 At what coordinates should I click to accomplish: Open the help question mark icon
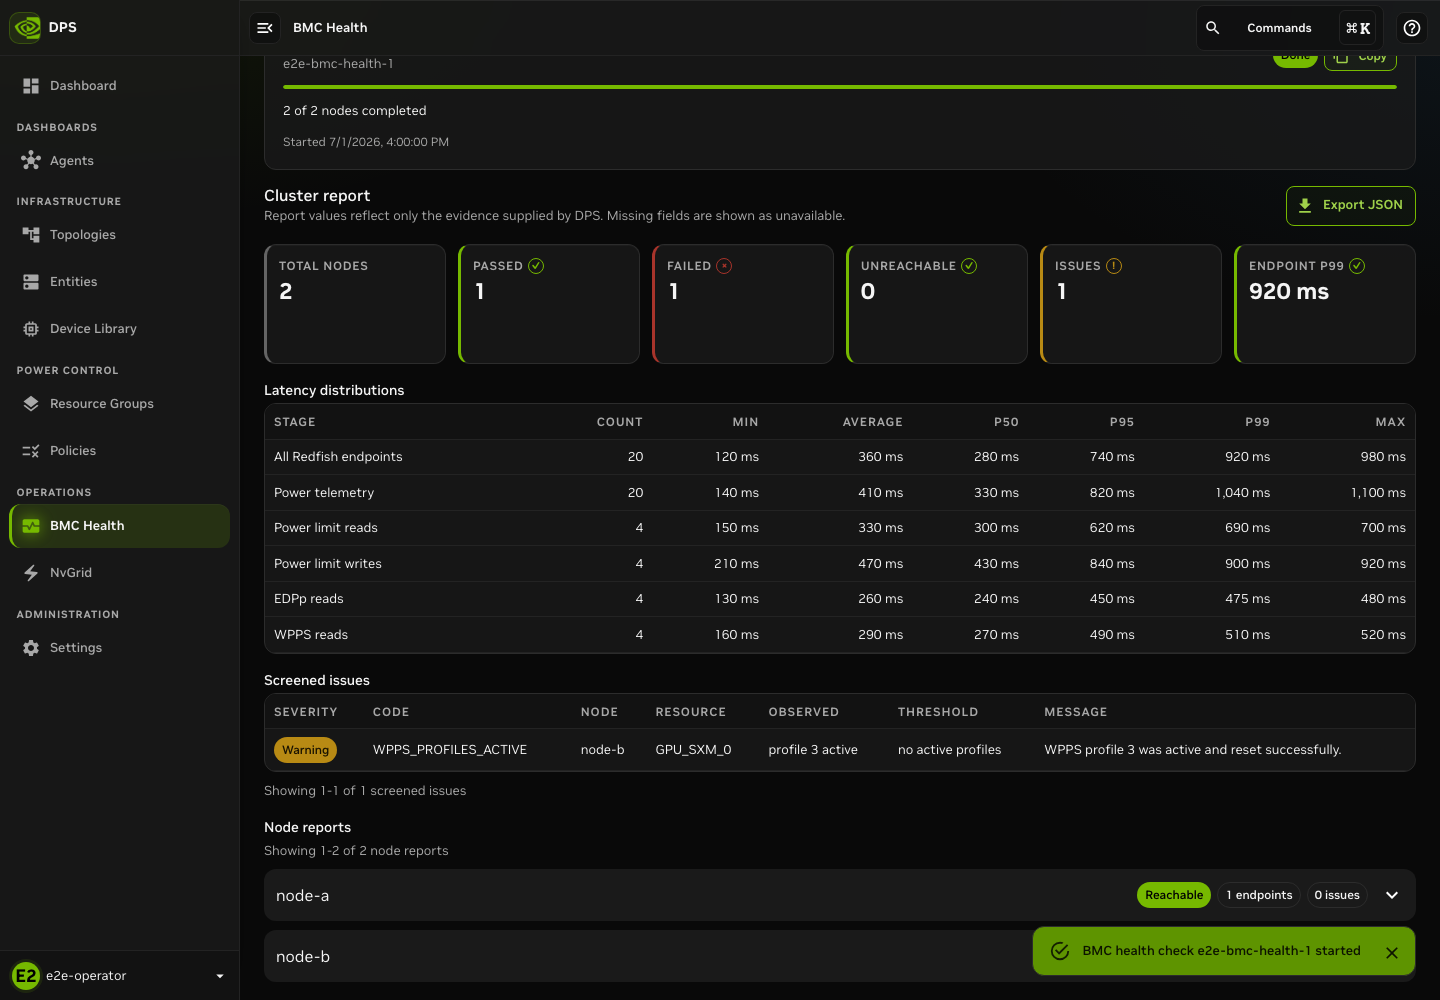(1412, 28)
